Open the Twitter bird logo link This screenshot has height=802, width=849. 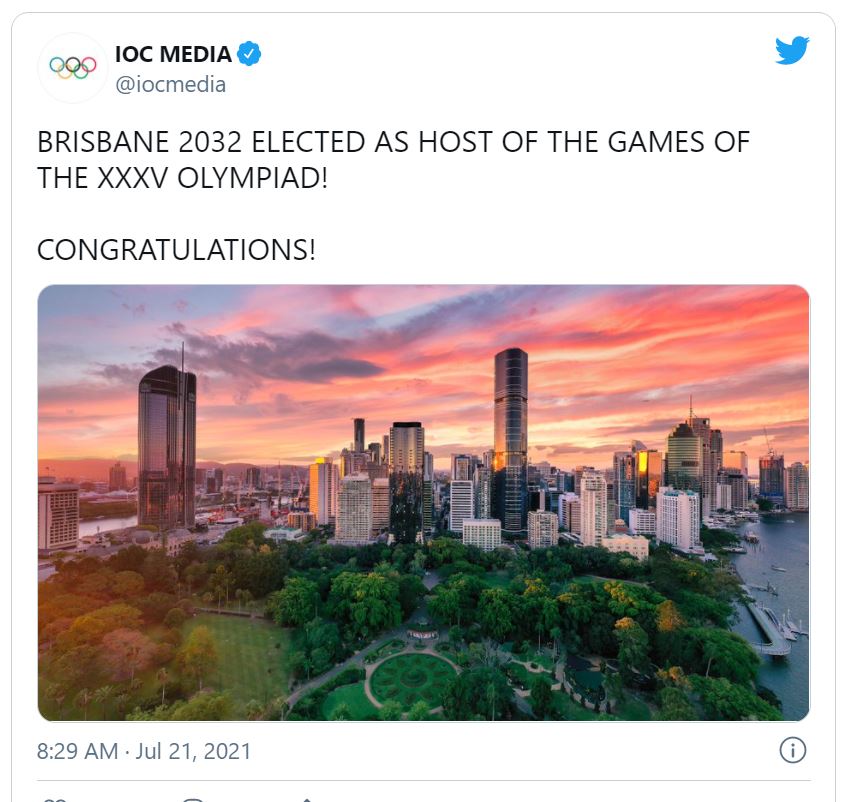792,50
